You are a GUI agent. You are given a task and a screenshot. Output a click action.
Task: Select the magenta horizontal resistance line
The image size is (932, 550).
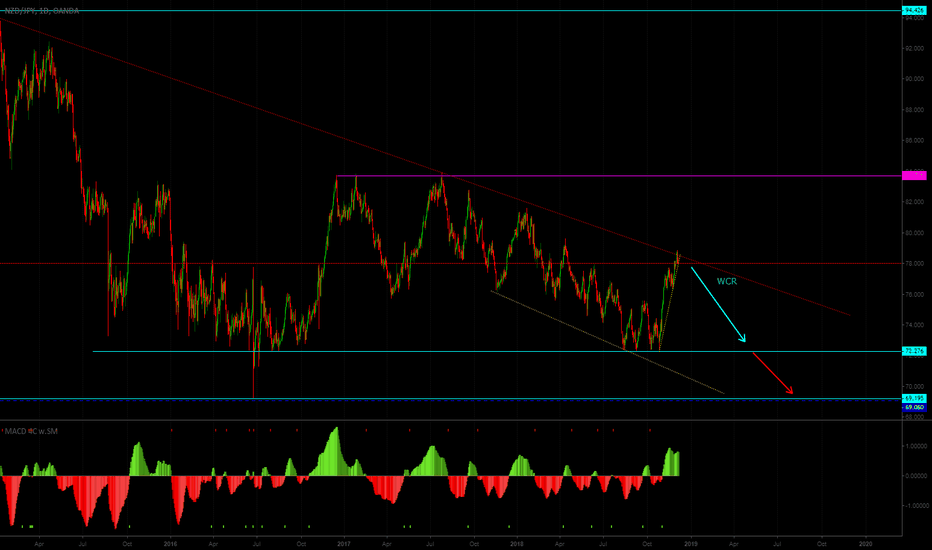click(618, 176)
